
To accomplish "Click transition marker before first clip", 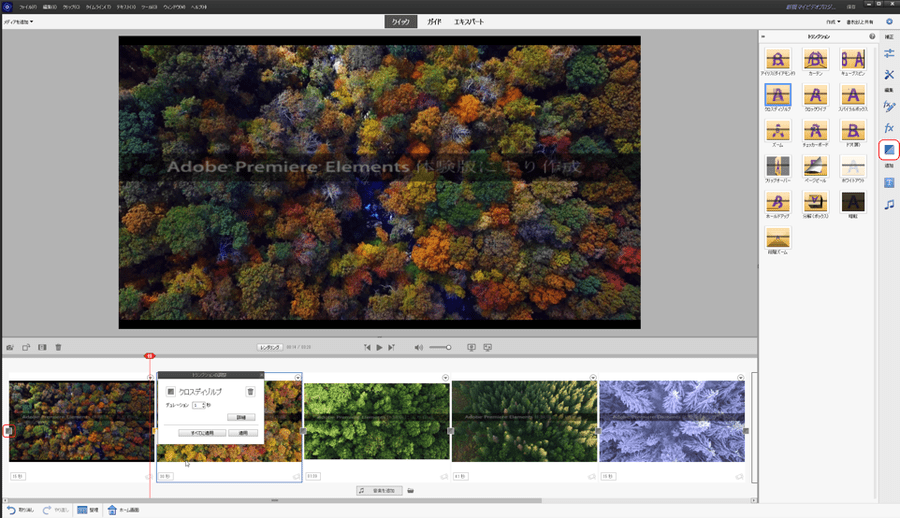I will pos(8,430).
